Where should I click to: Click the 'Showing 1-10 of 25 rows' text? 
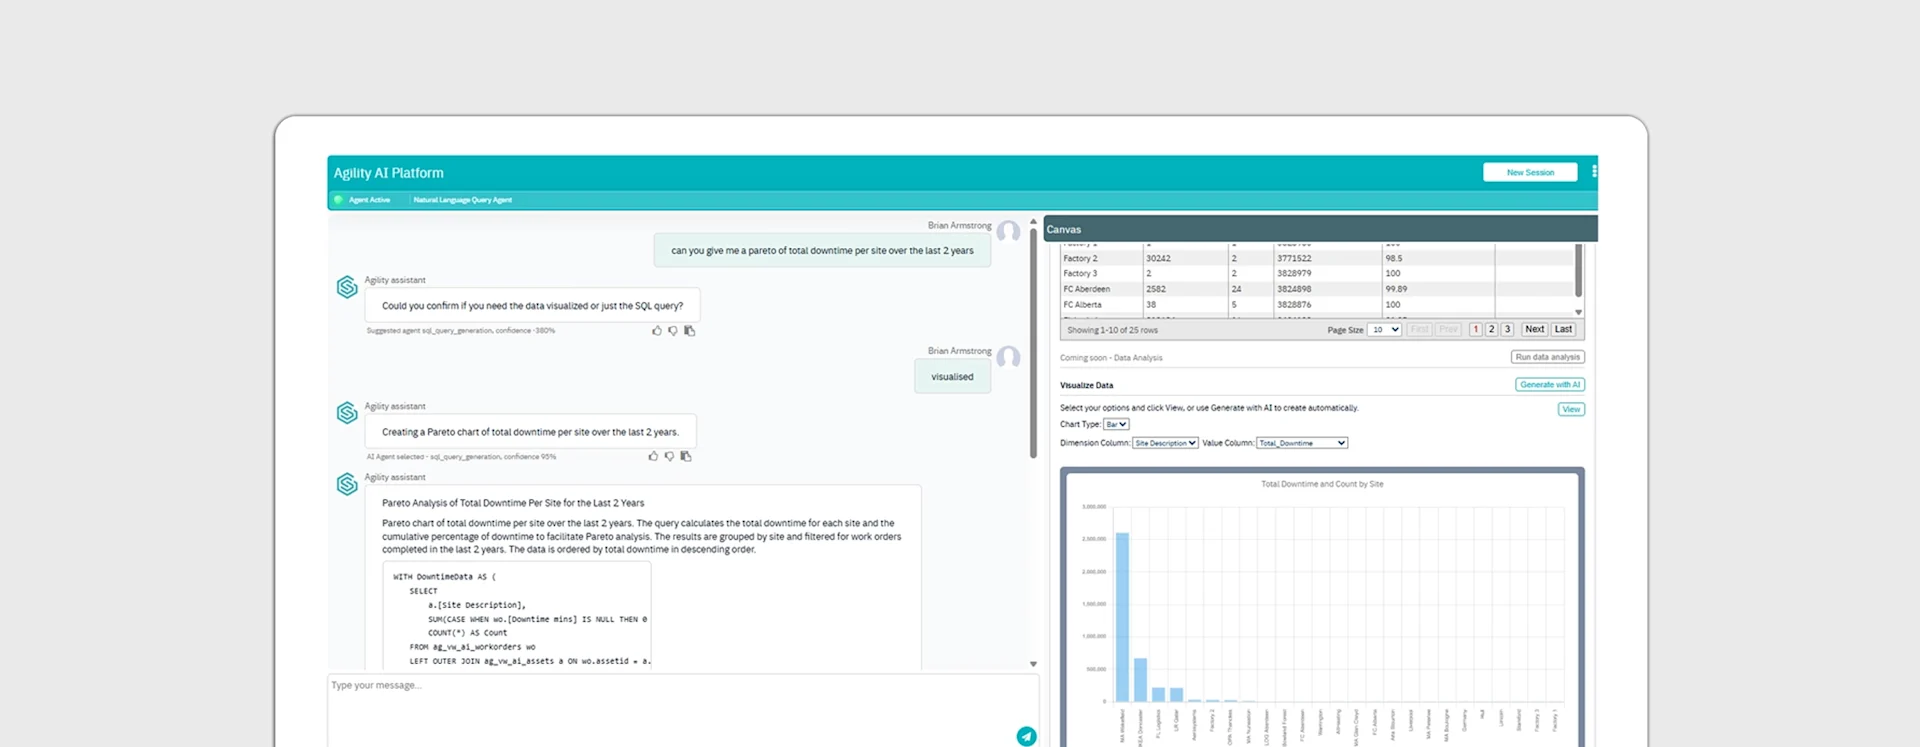coord(1112,330)
